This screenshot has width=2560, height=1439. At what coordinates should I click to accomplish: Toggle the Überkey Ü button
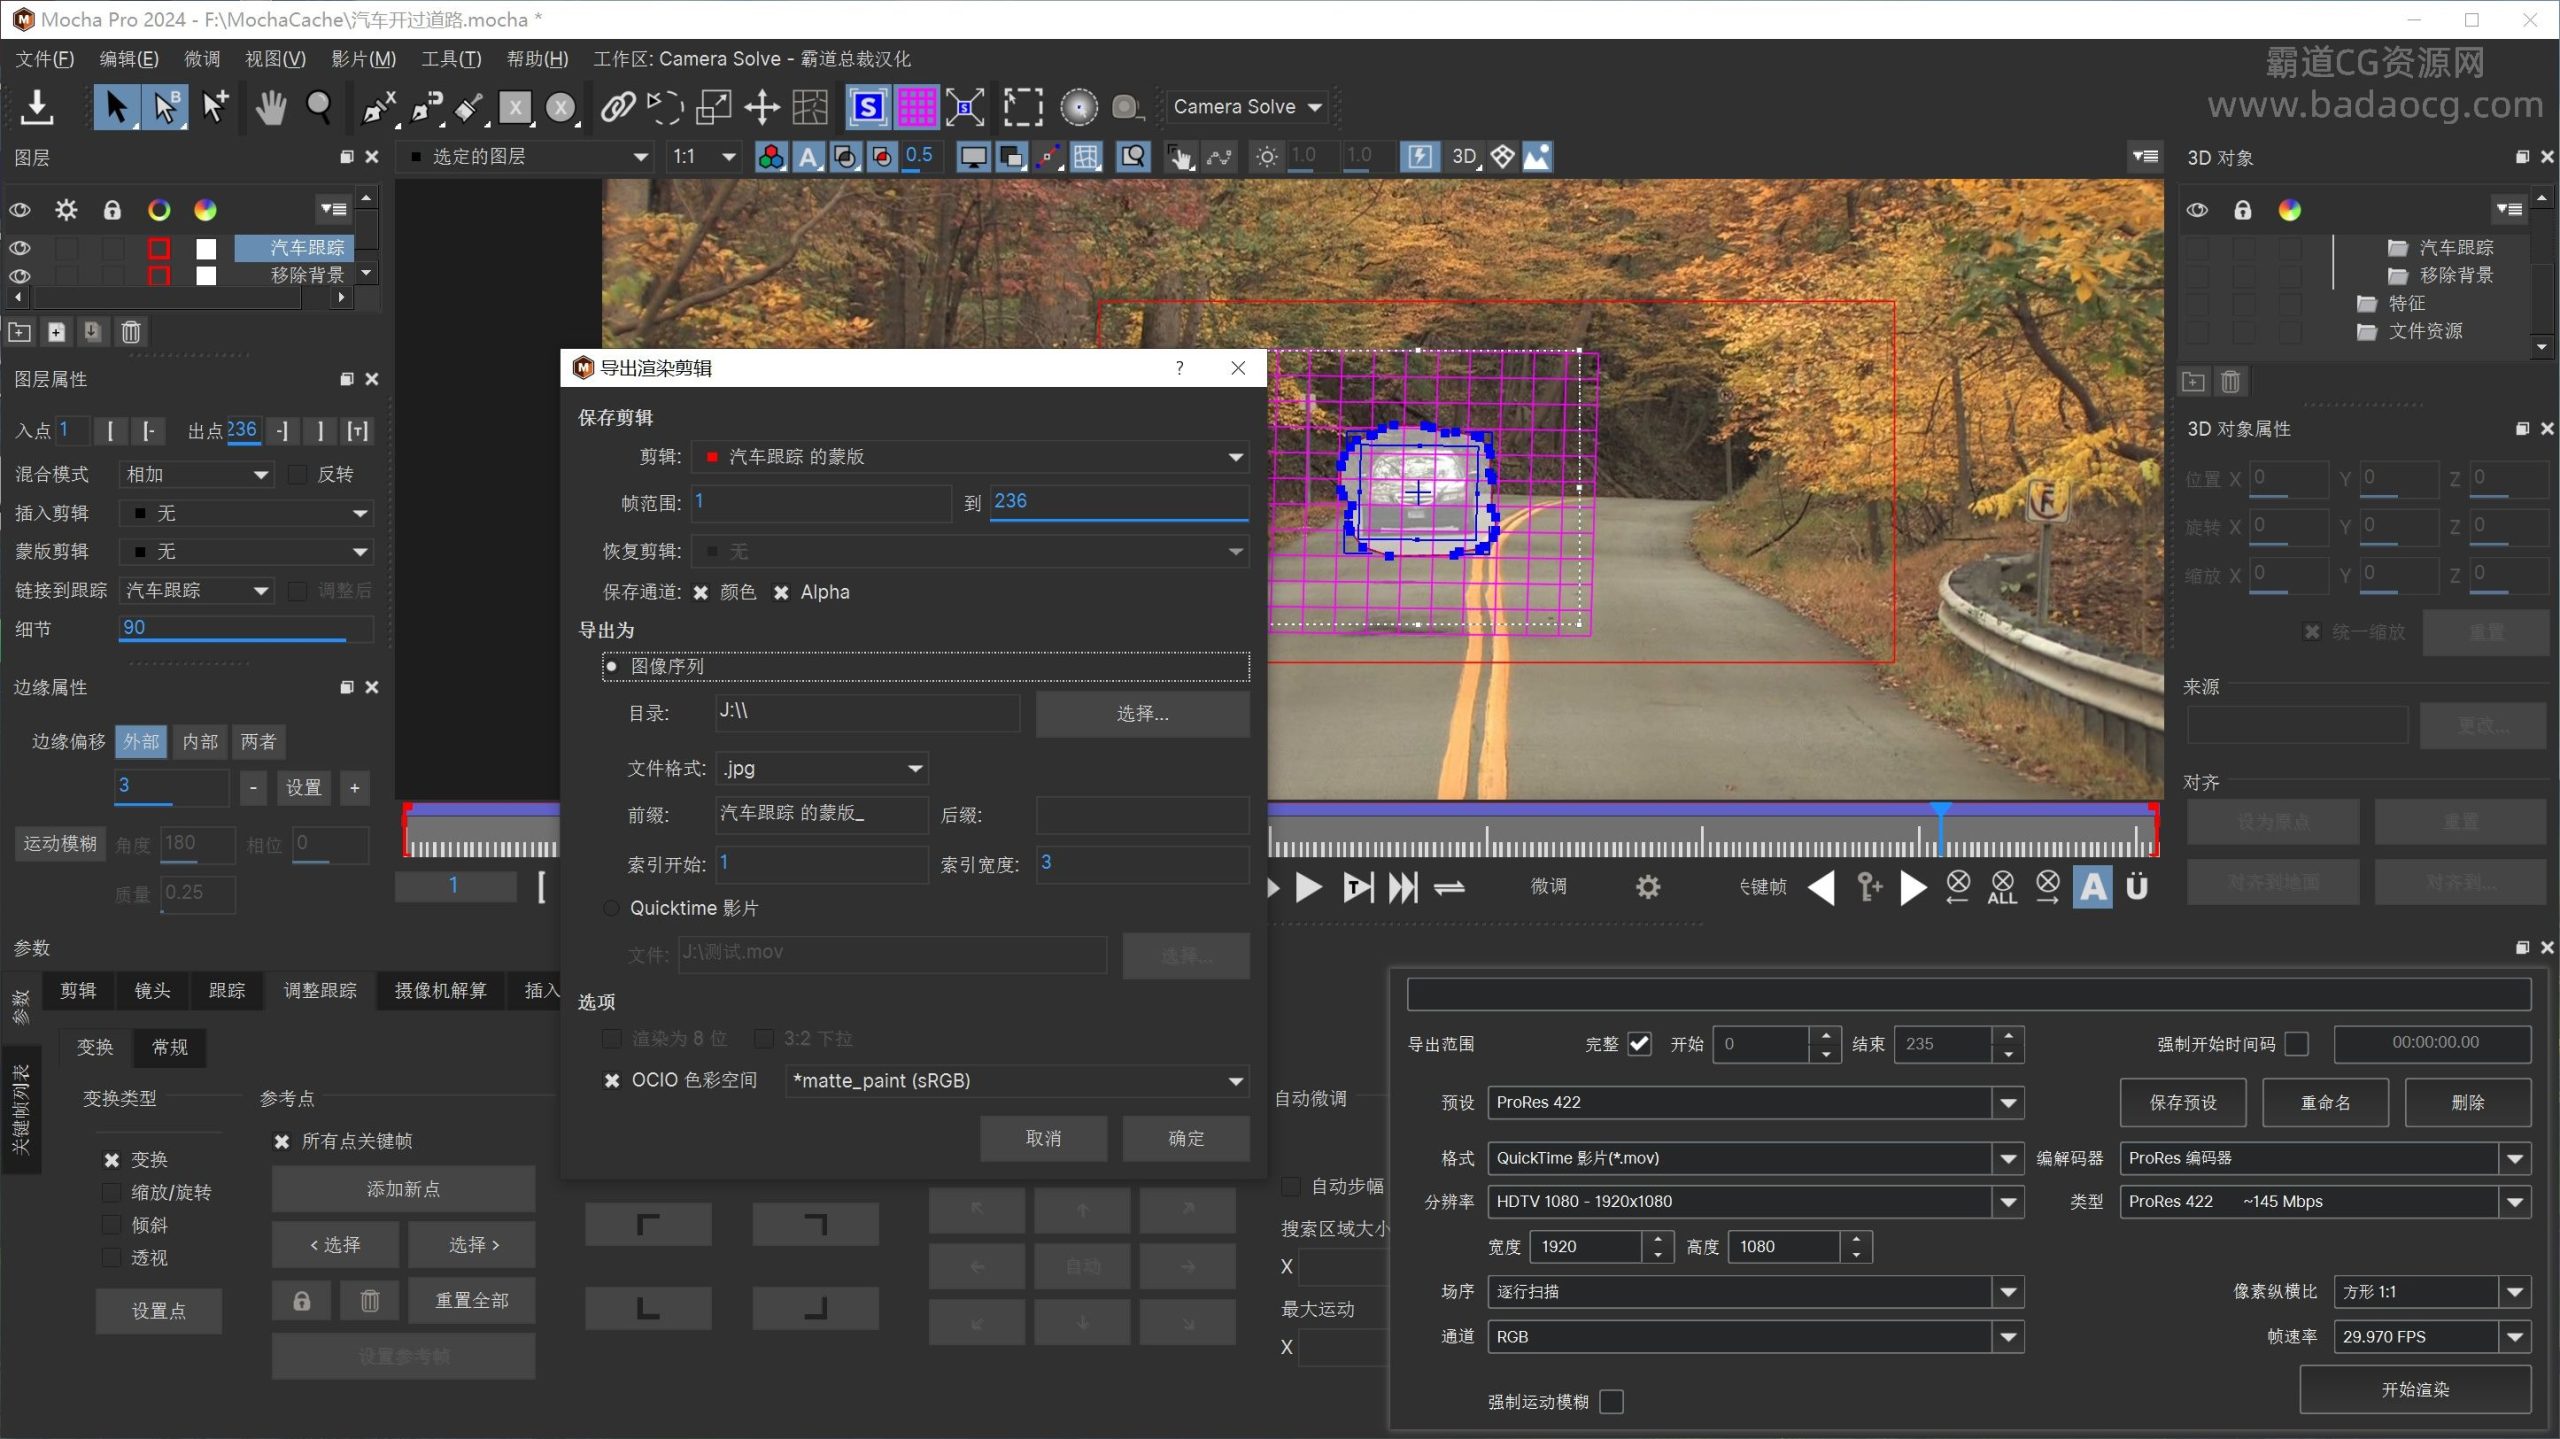[2137, 887]
